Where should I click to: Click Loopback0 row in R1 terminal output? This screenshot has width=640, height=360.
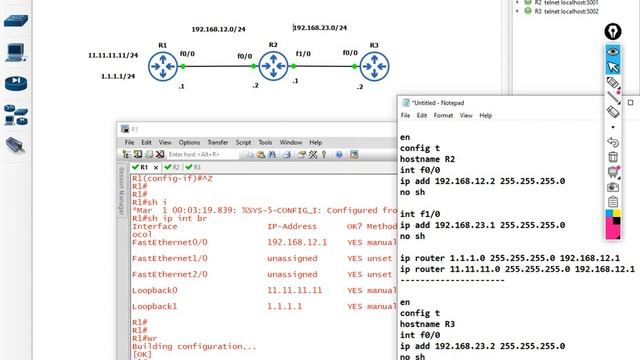tap(264, 291)
